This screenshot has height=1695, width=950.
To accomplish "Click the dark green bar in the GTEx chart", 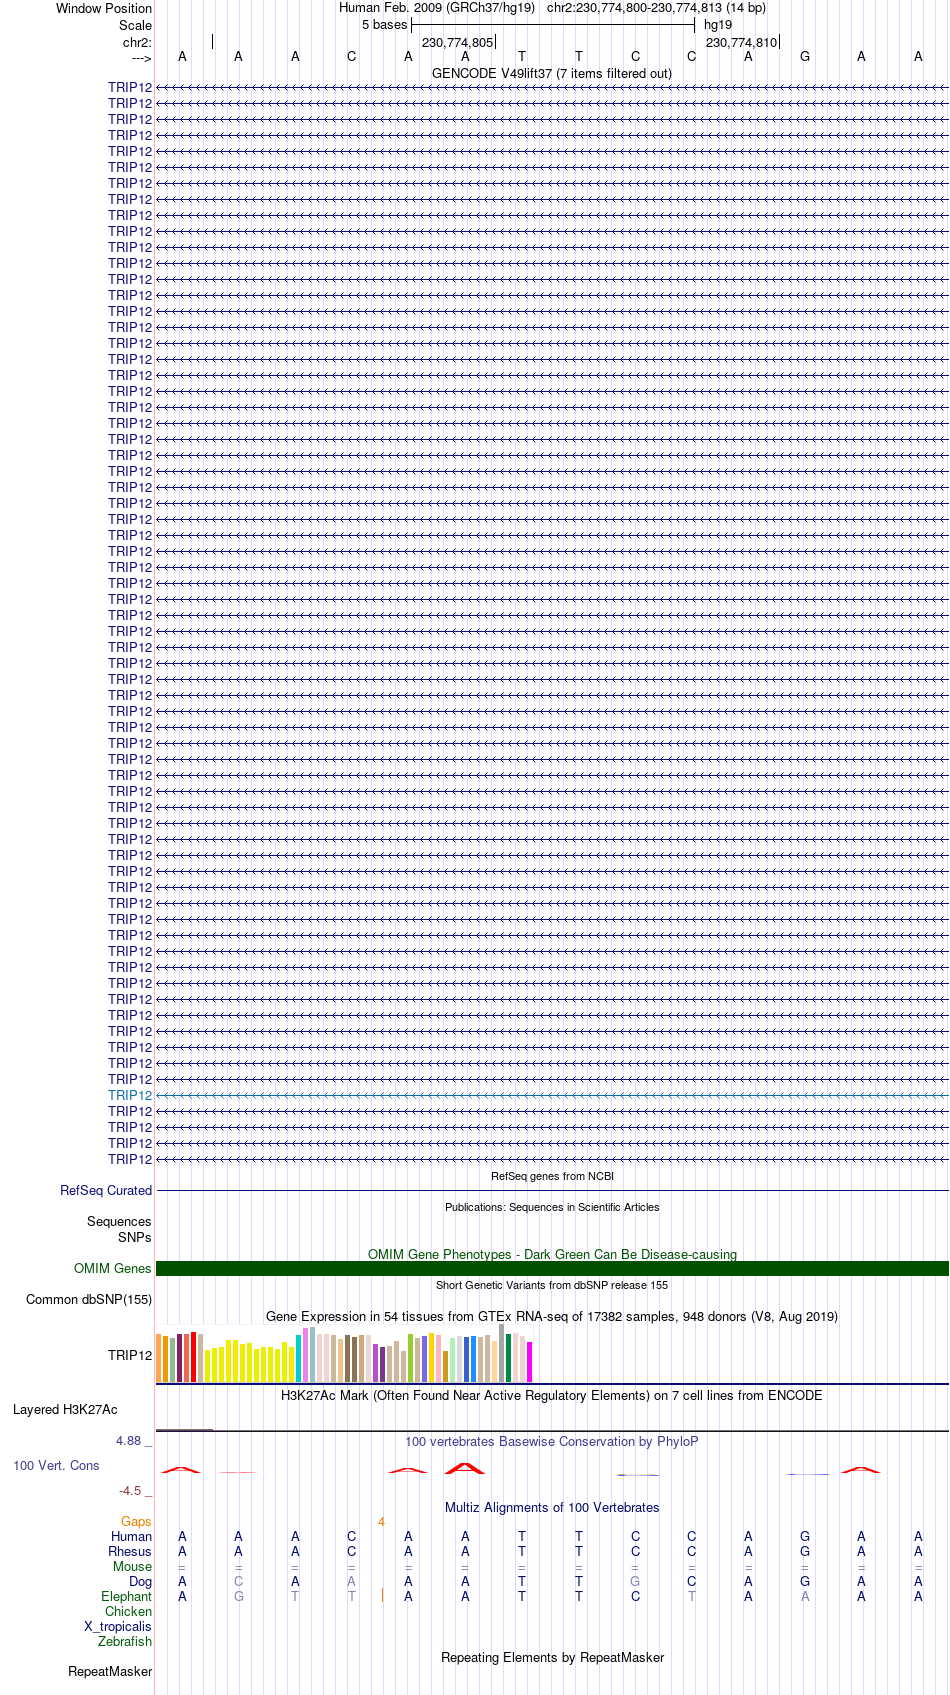I will pyautogui.click(x=508, y=1358).
